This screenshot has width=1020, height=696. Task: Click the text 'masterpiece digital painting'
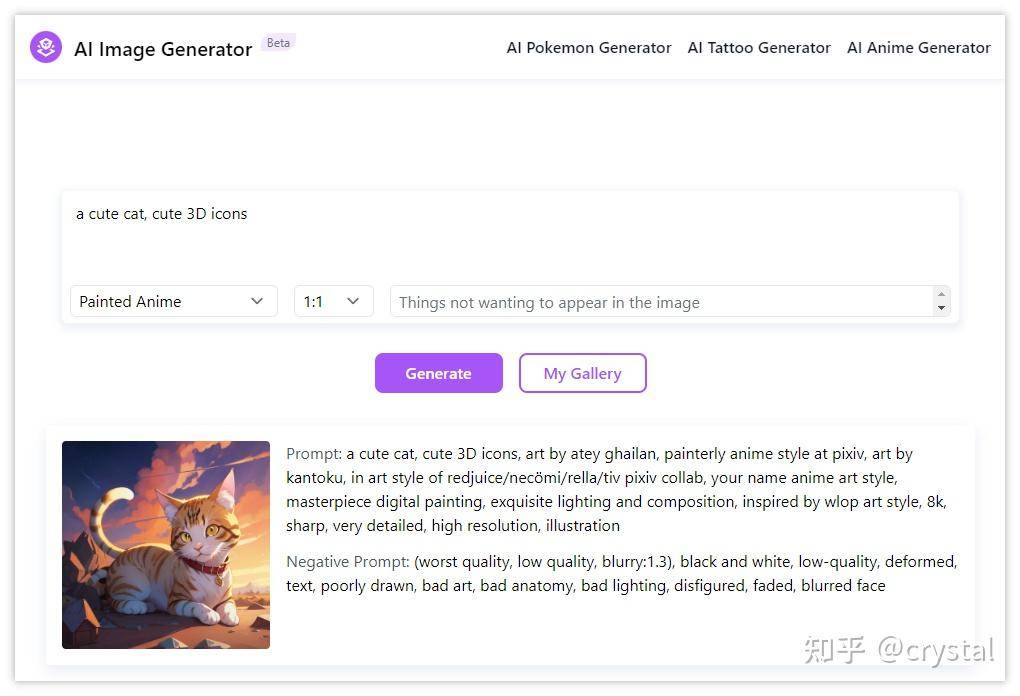384,502
